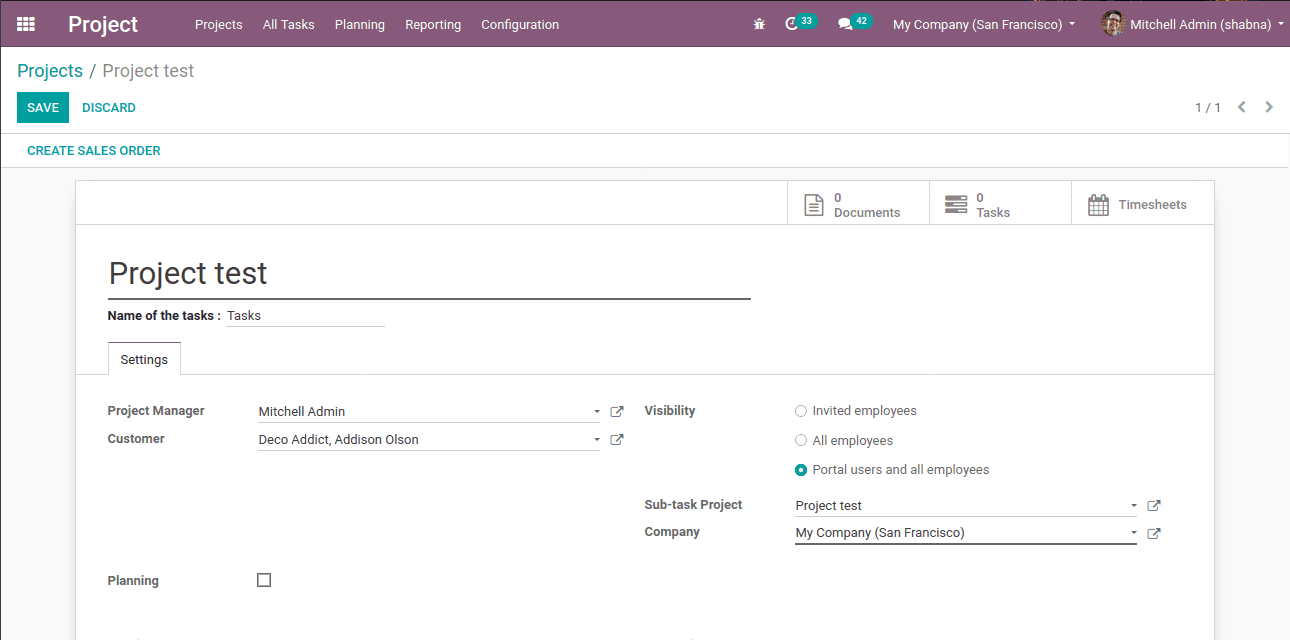The image size is (1290, 640).
Task: Click the Visibility field label
Action: point(670,411)
